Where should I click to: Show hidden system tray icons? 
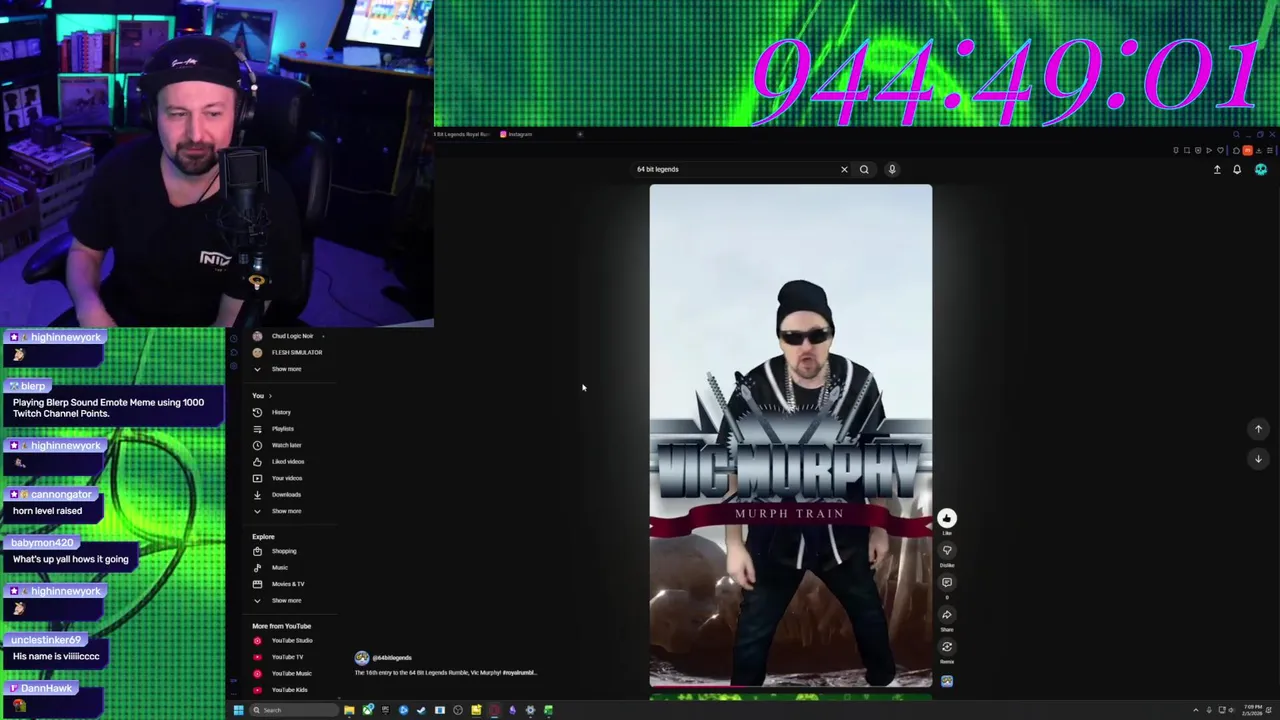1195,710
